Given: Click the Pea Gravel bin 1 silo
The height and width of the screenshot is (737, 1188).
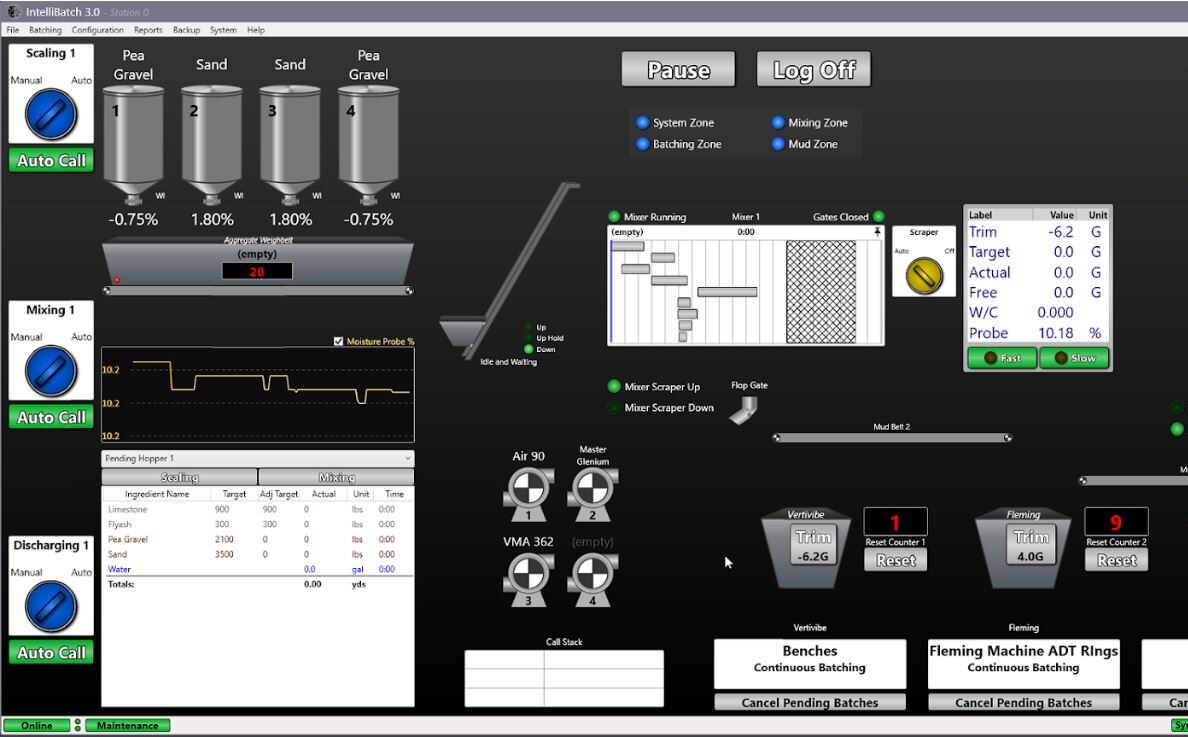Looking at the screenshot, I should point(133,144).
